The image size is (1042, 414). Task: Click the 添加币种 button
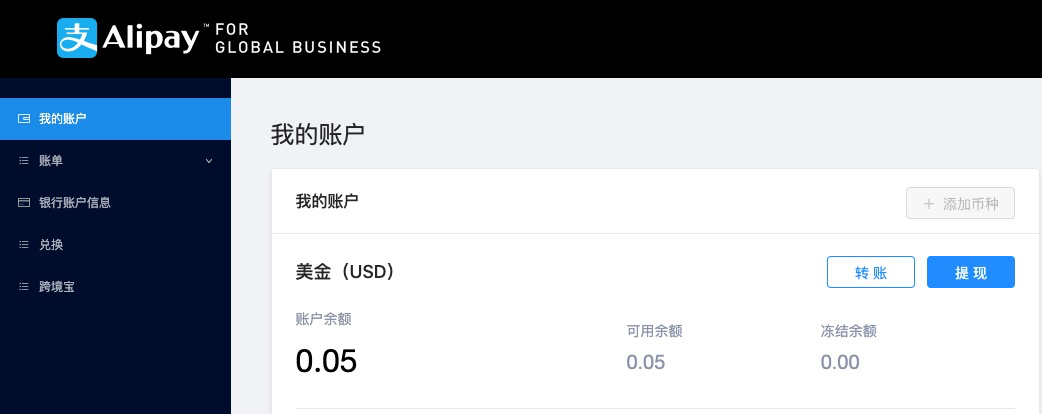click(960, 204)
